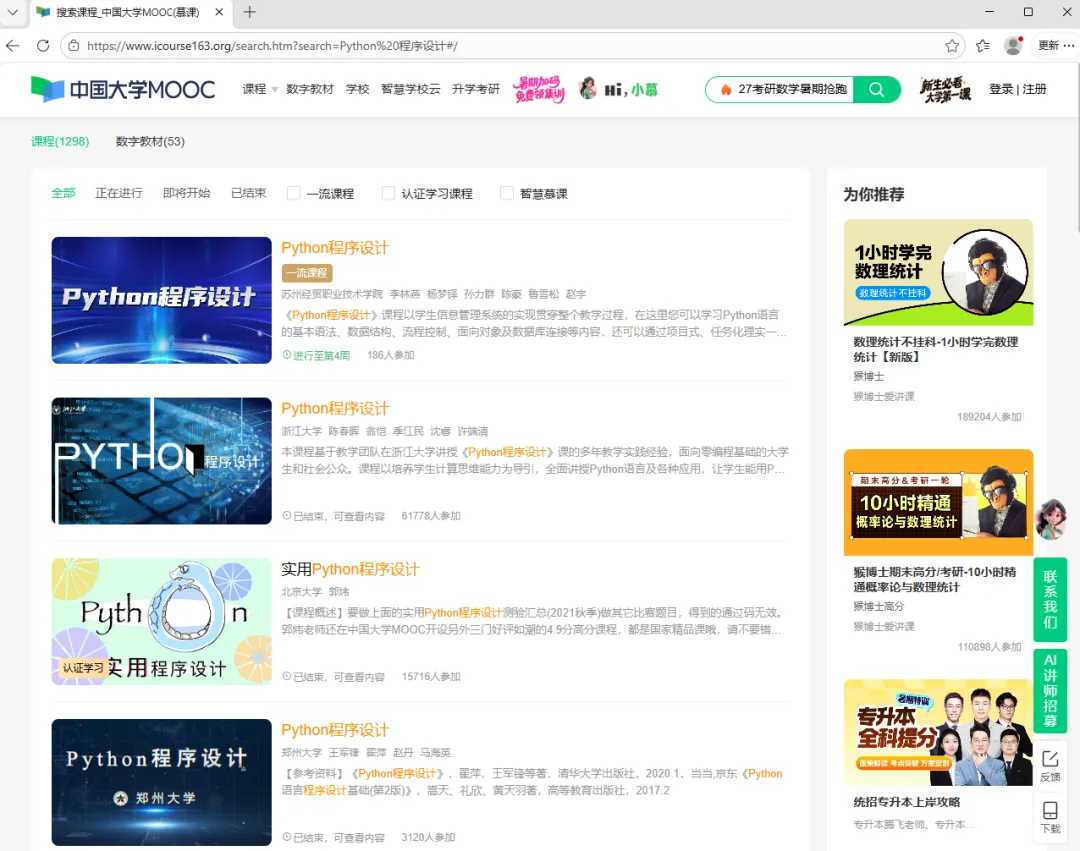
Task: Click the 中国大学MOOC logo
Action: pos(123,90)
